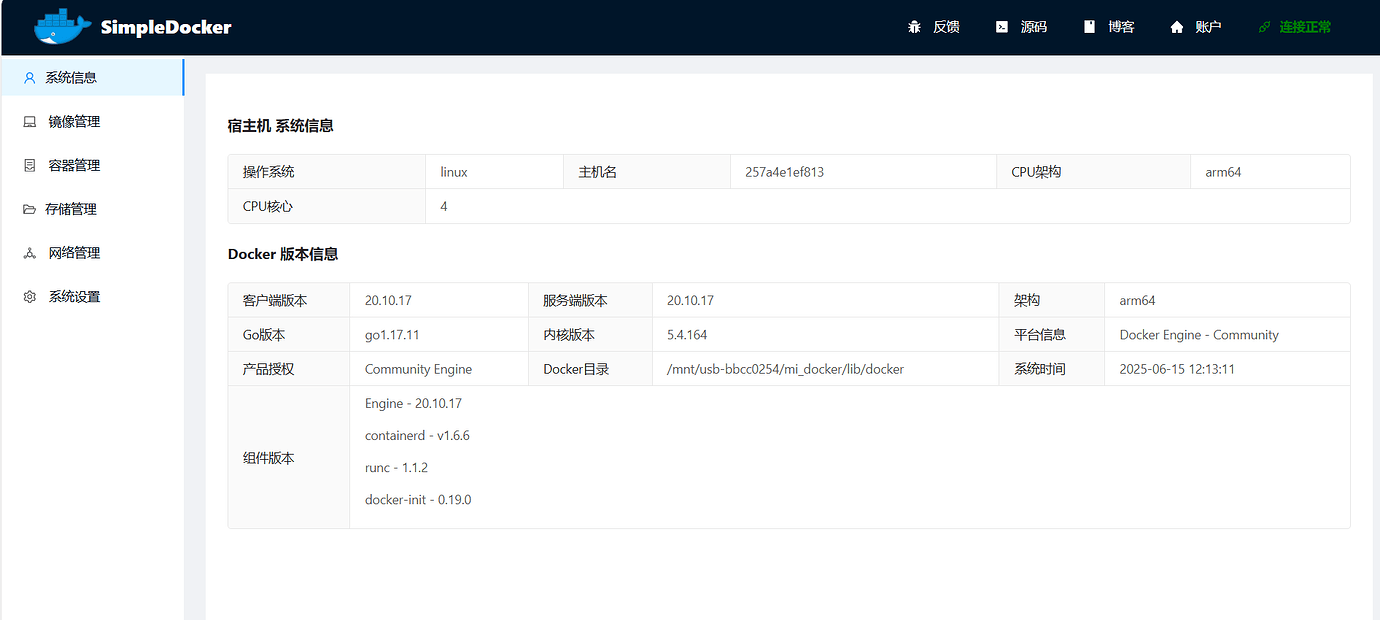The width and height of the screenshot is (1380, 620).
Task: Select the CPU核心 value 4
Action: click(x=888, y=206)
